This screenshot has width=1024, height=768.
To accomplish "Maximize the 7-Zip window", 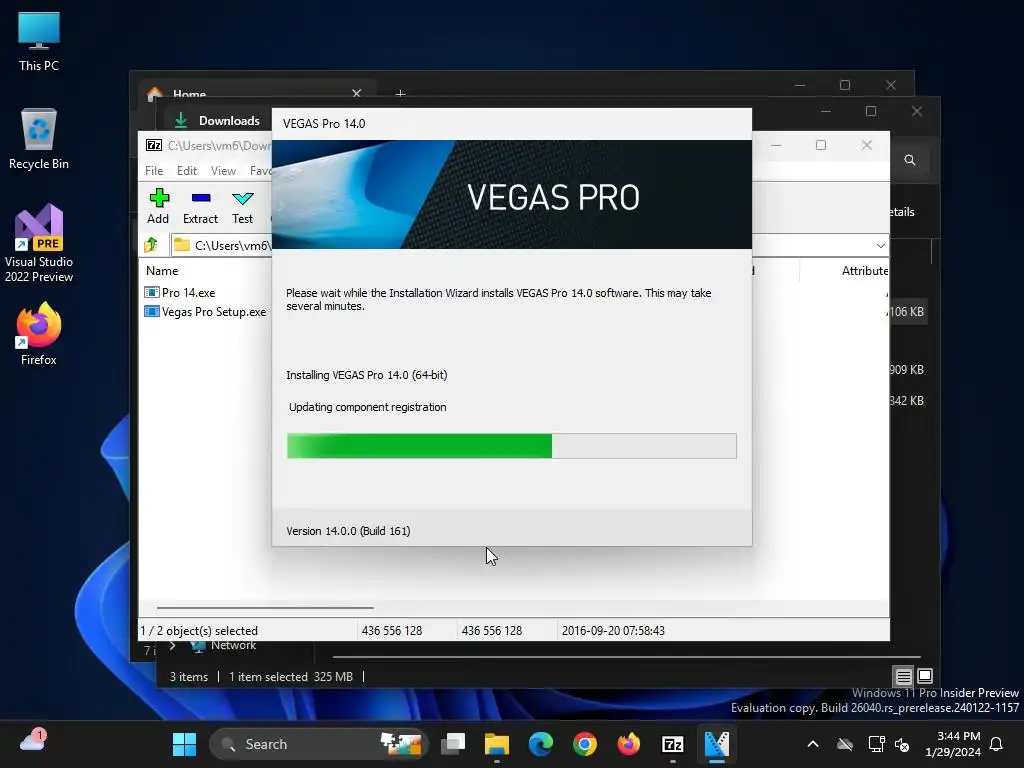I will [821, 145].
